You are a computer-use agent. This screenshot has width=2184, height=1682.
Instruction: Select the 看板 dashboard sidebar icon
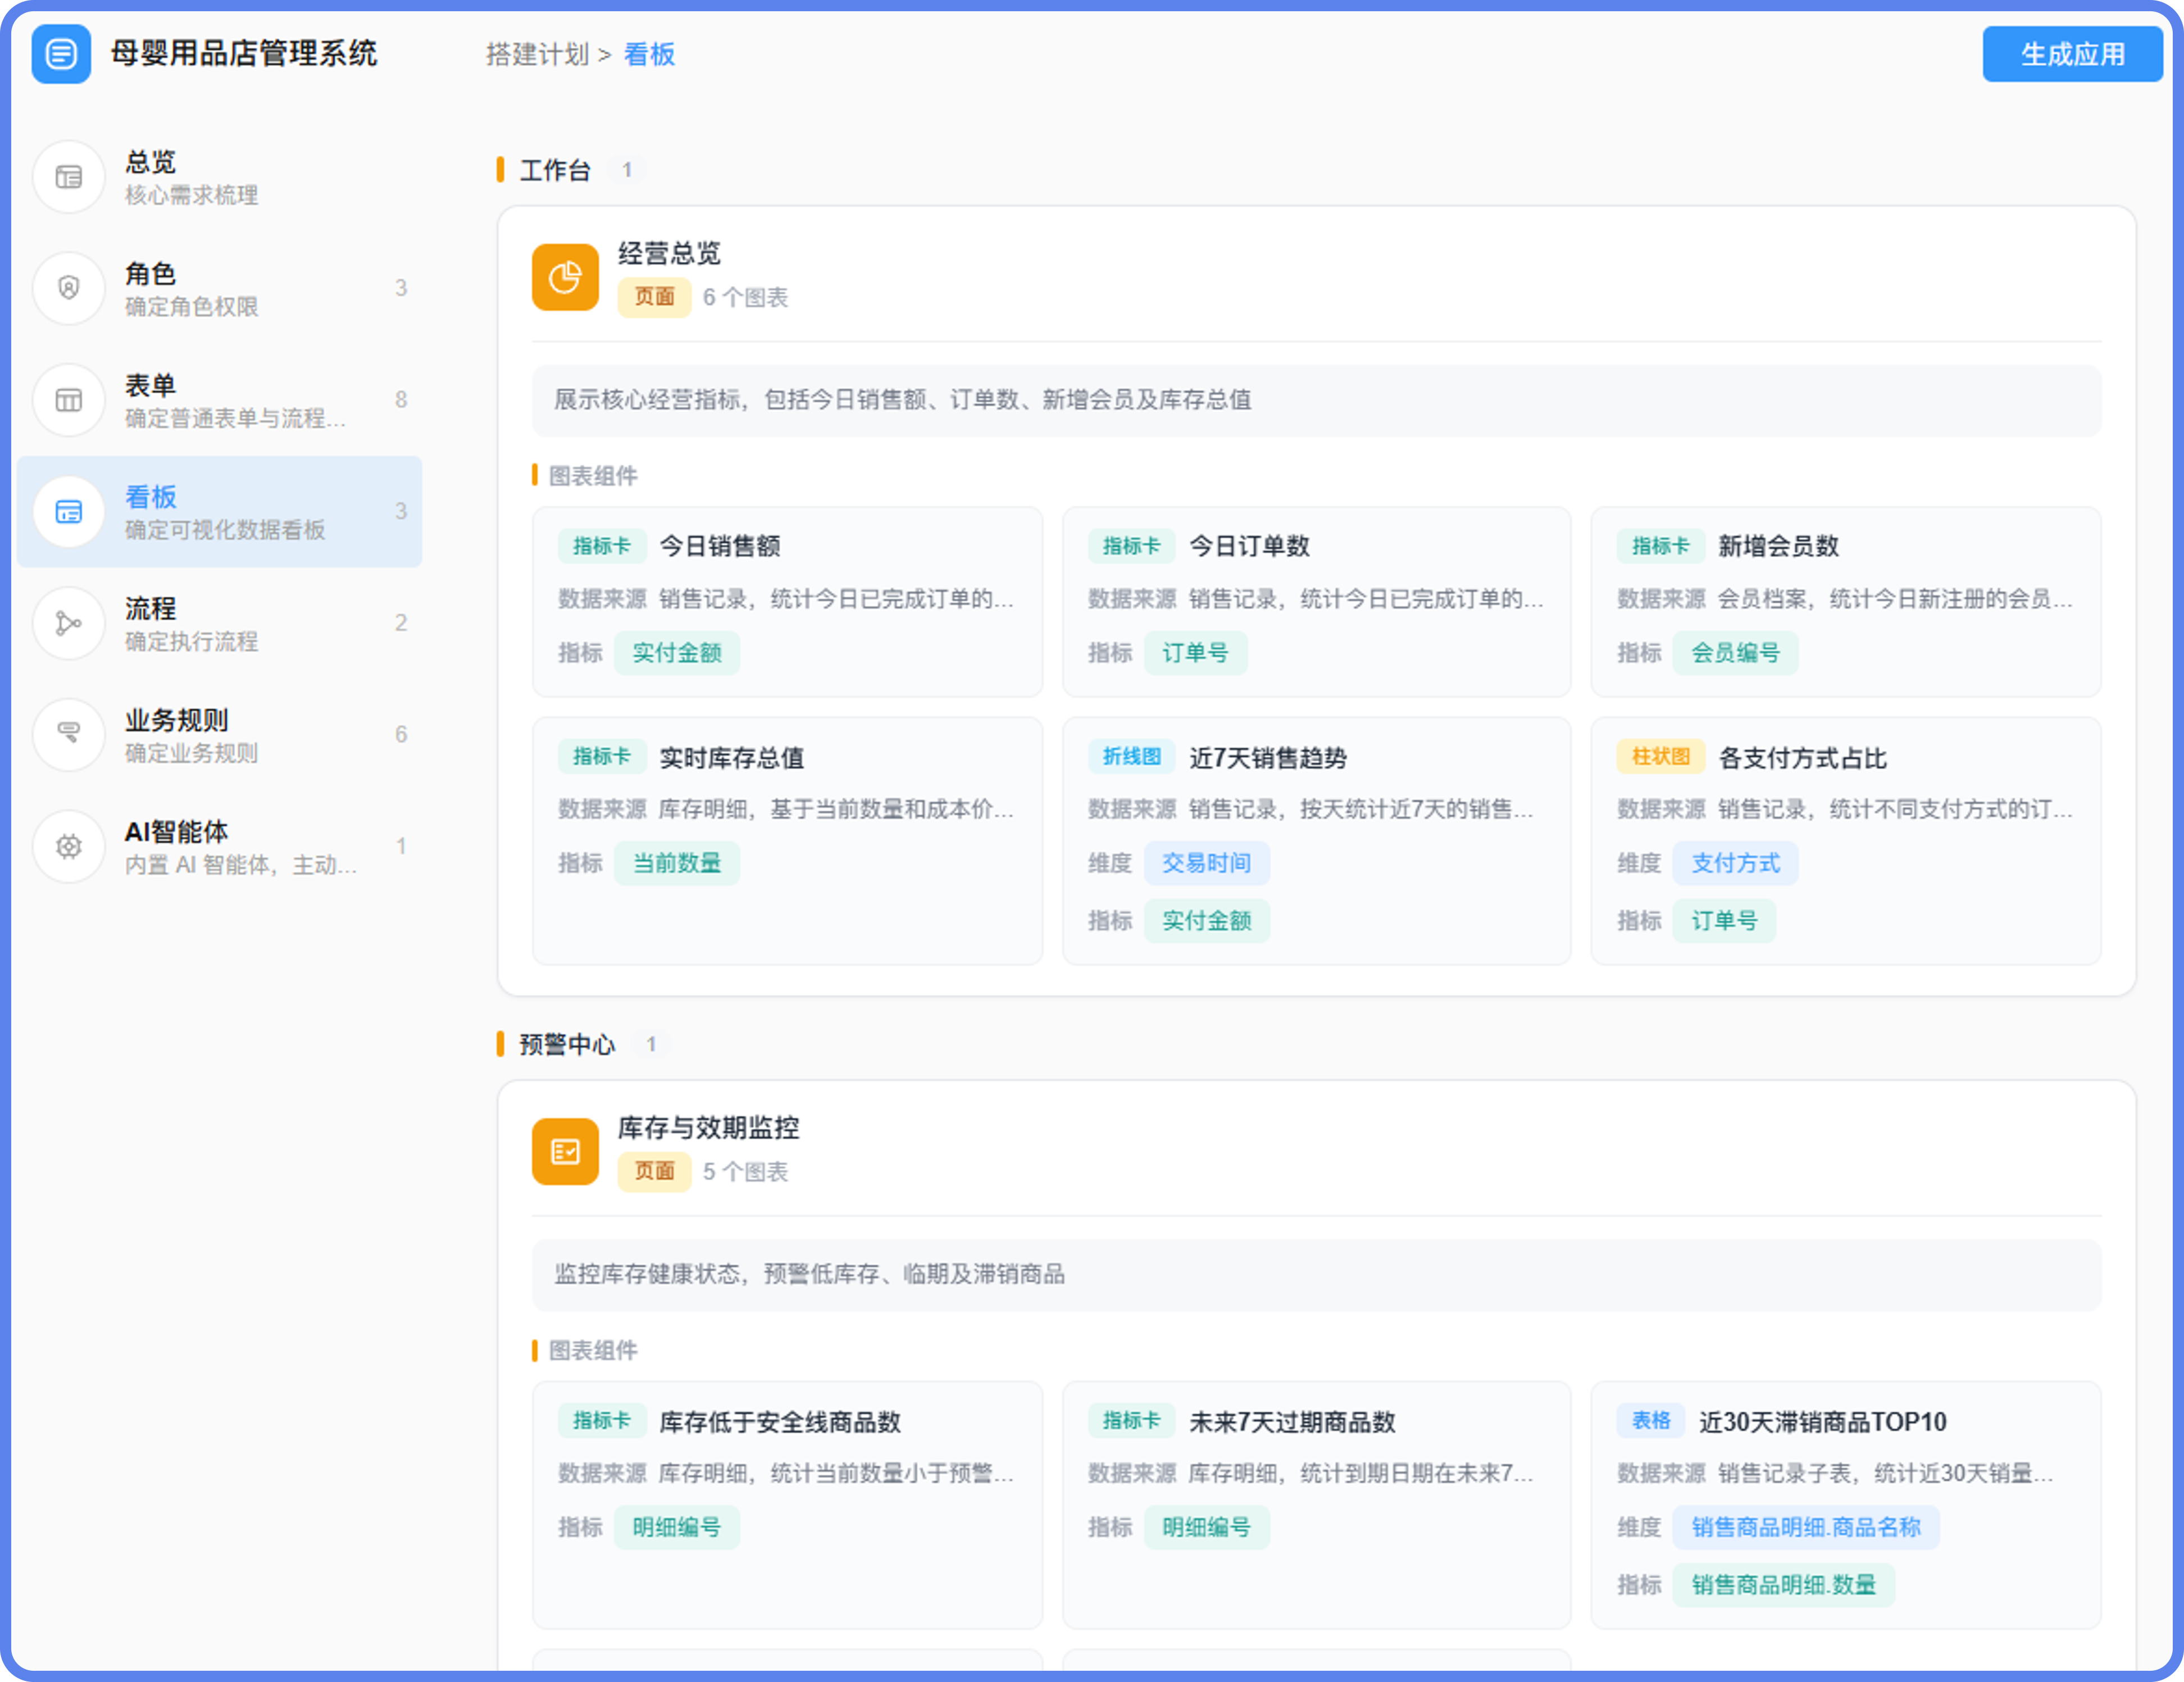click(69, 512)
